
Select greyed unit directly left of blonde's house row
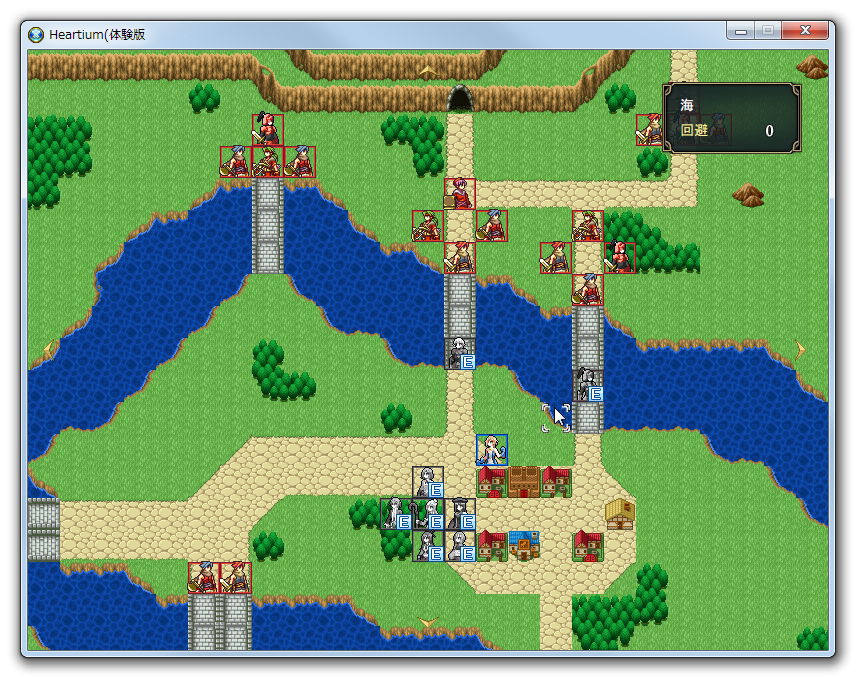[427, 482]
